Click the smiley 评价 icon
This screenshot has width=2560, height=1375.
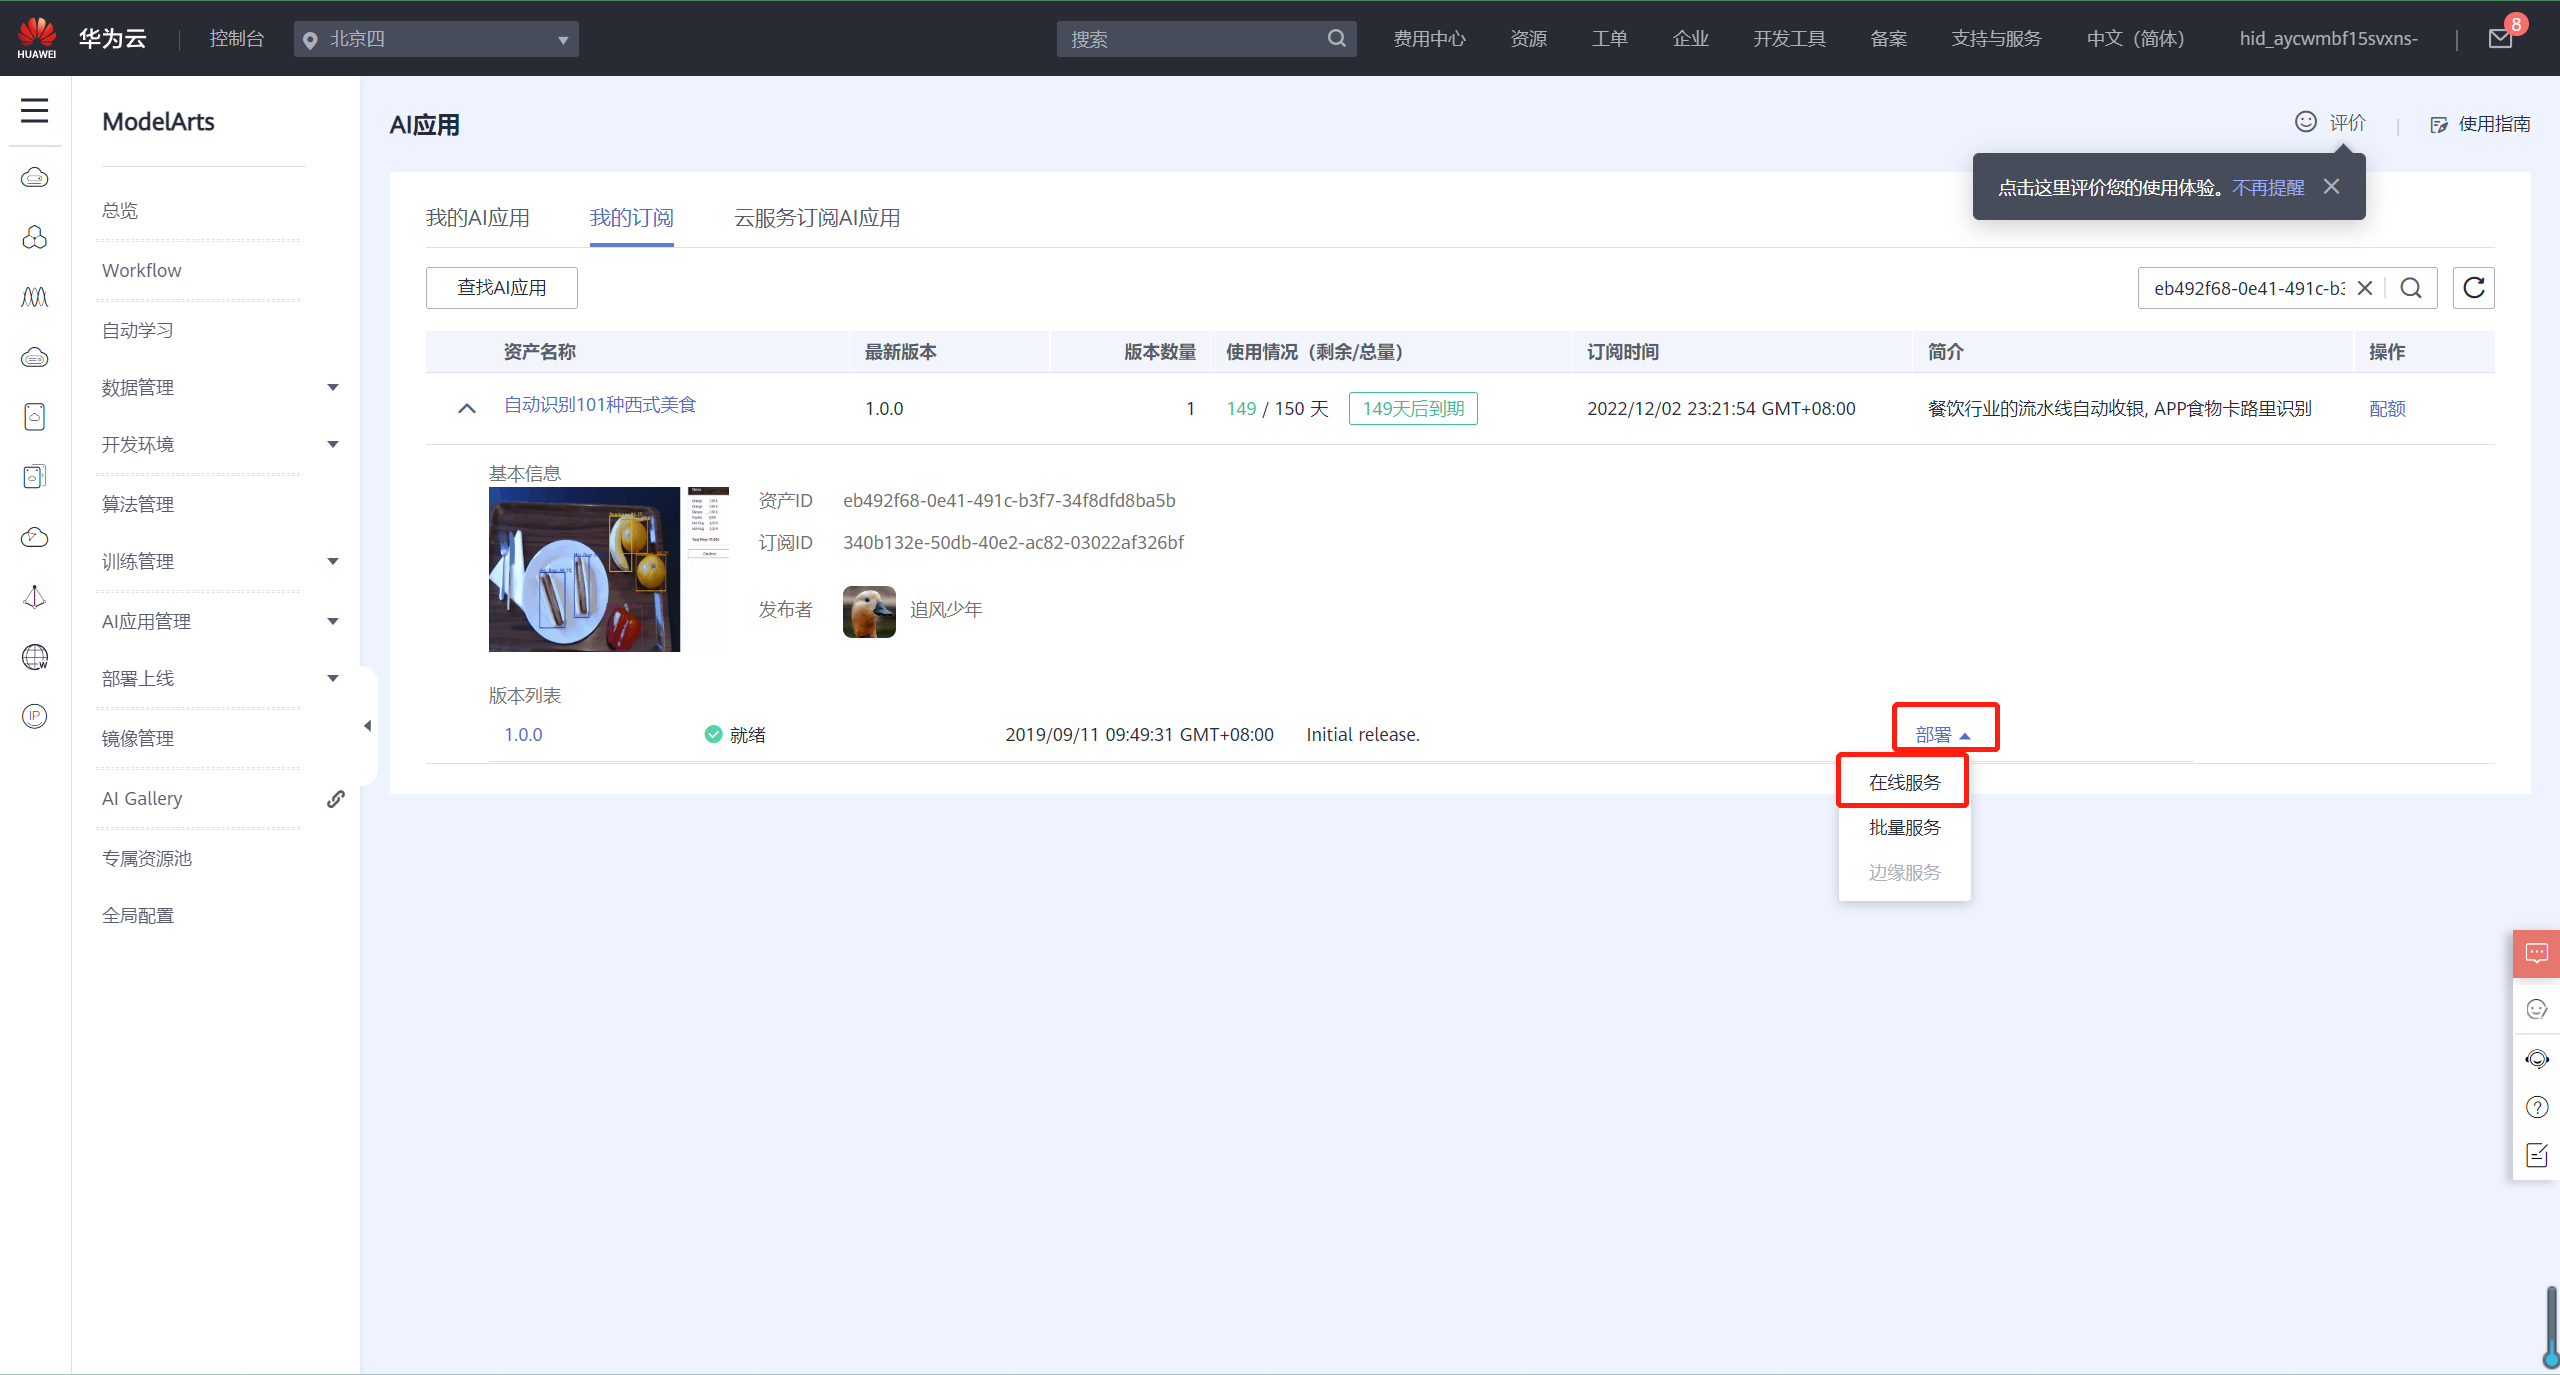tap(2305, 122)
